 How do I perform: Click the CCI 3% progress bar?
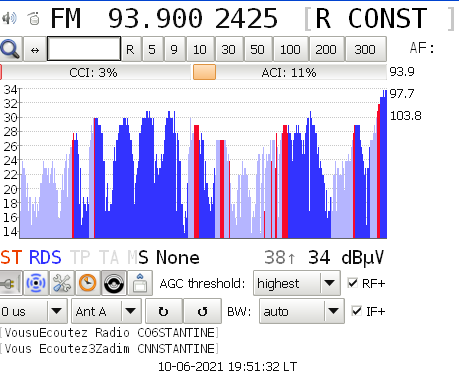click(96, 72)
